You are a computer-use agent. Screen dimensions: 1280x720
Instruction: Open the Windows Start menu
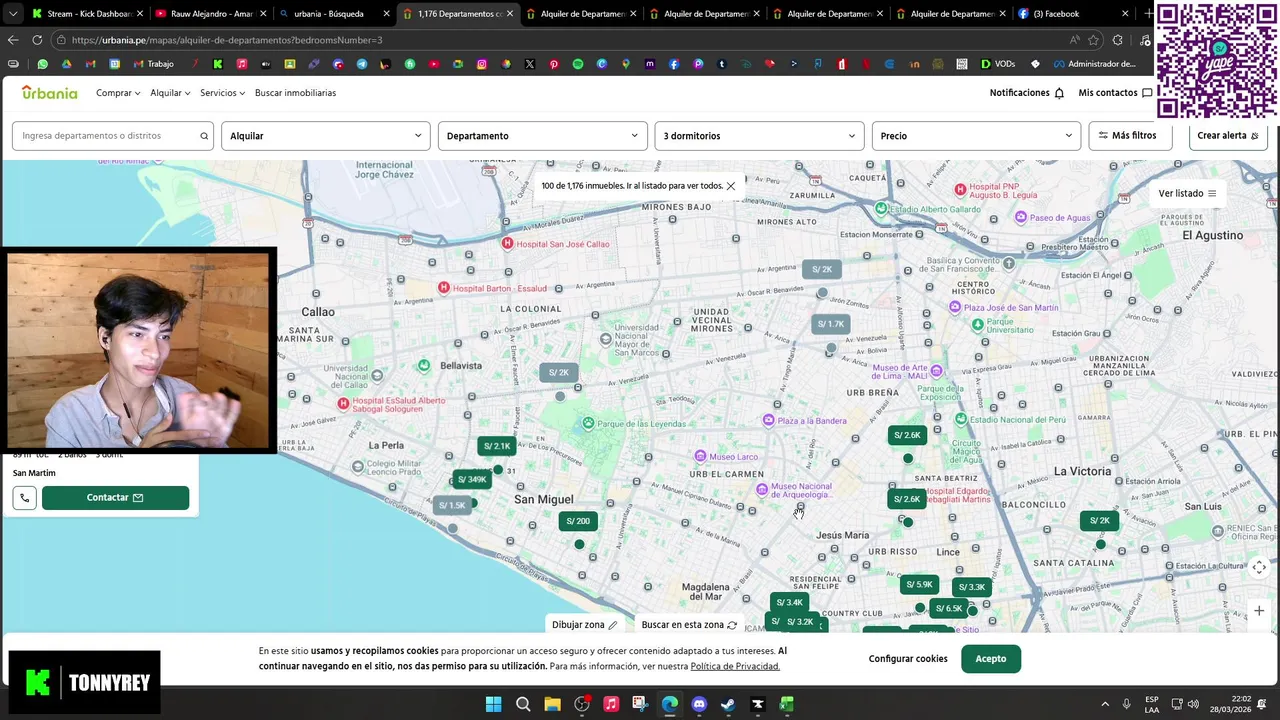(493, 704)
